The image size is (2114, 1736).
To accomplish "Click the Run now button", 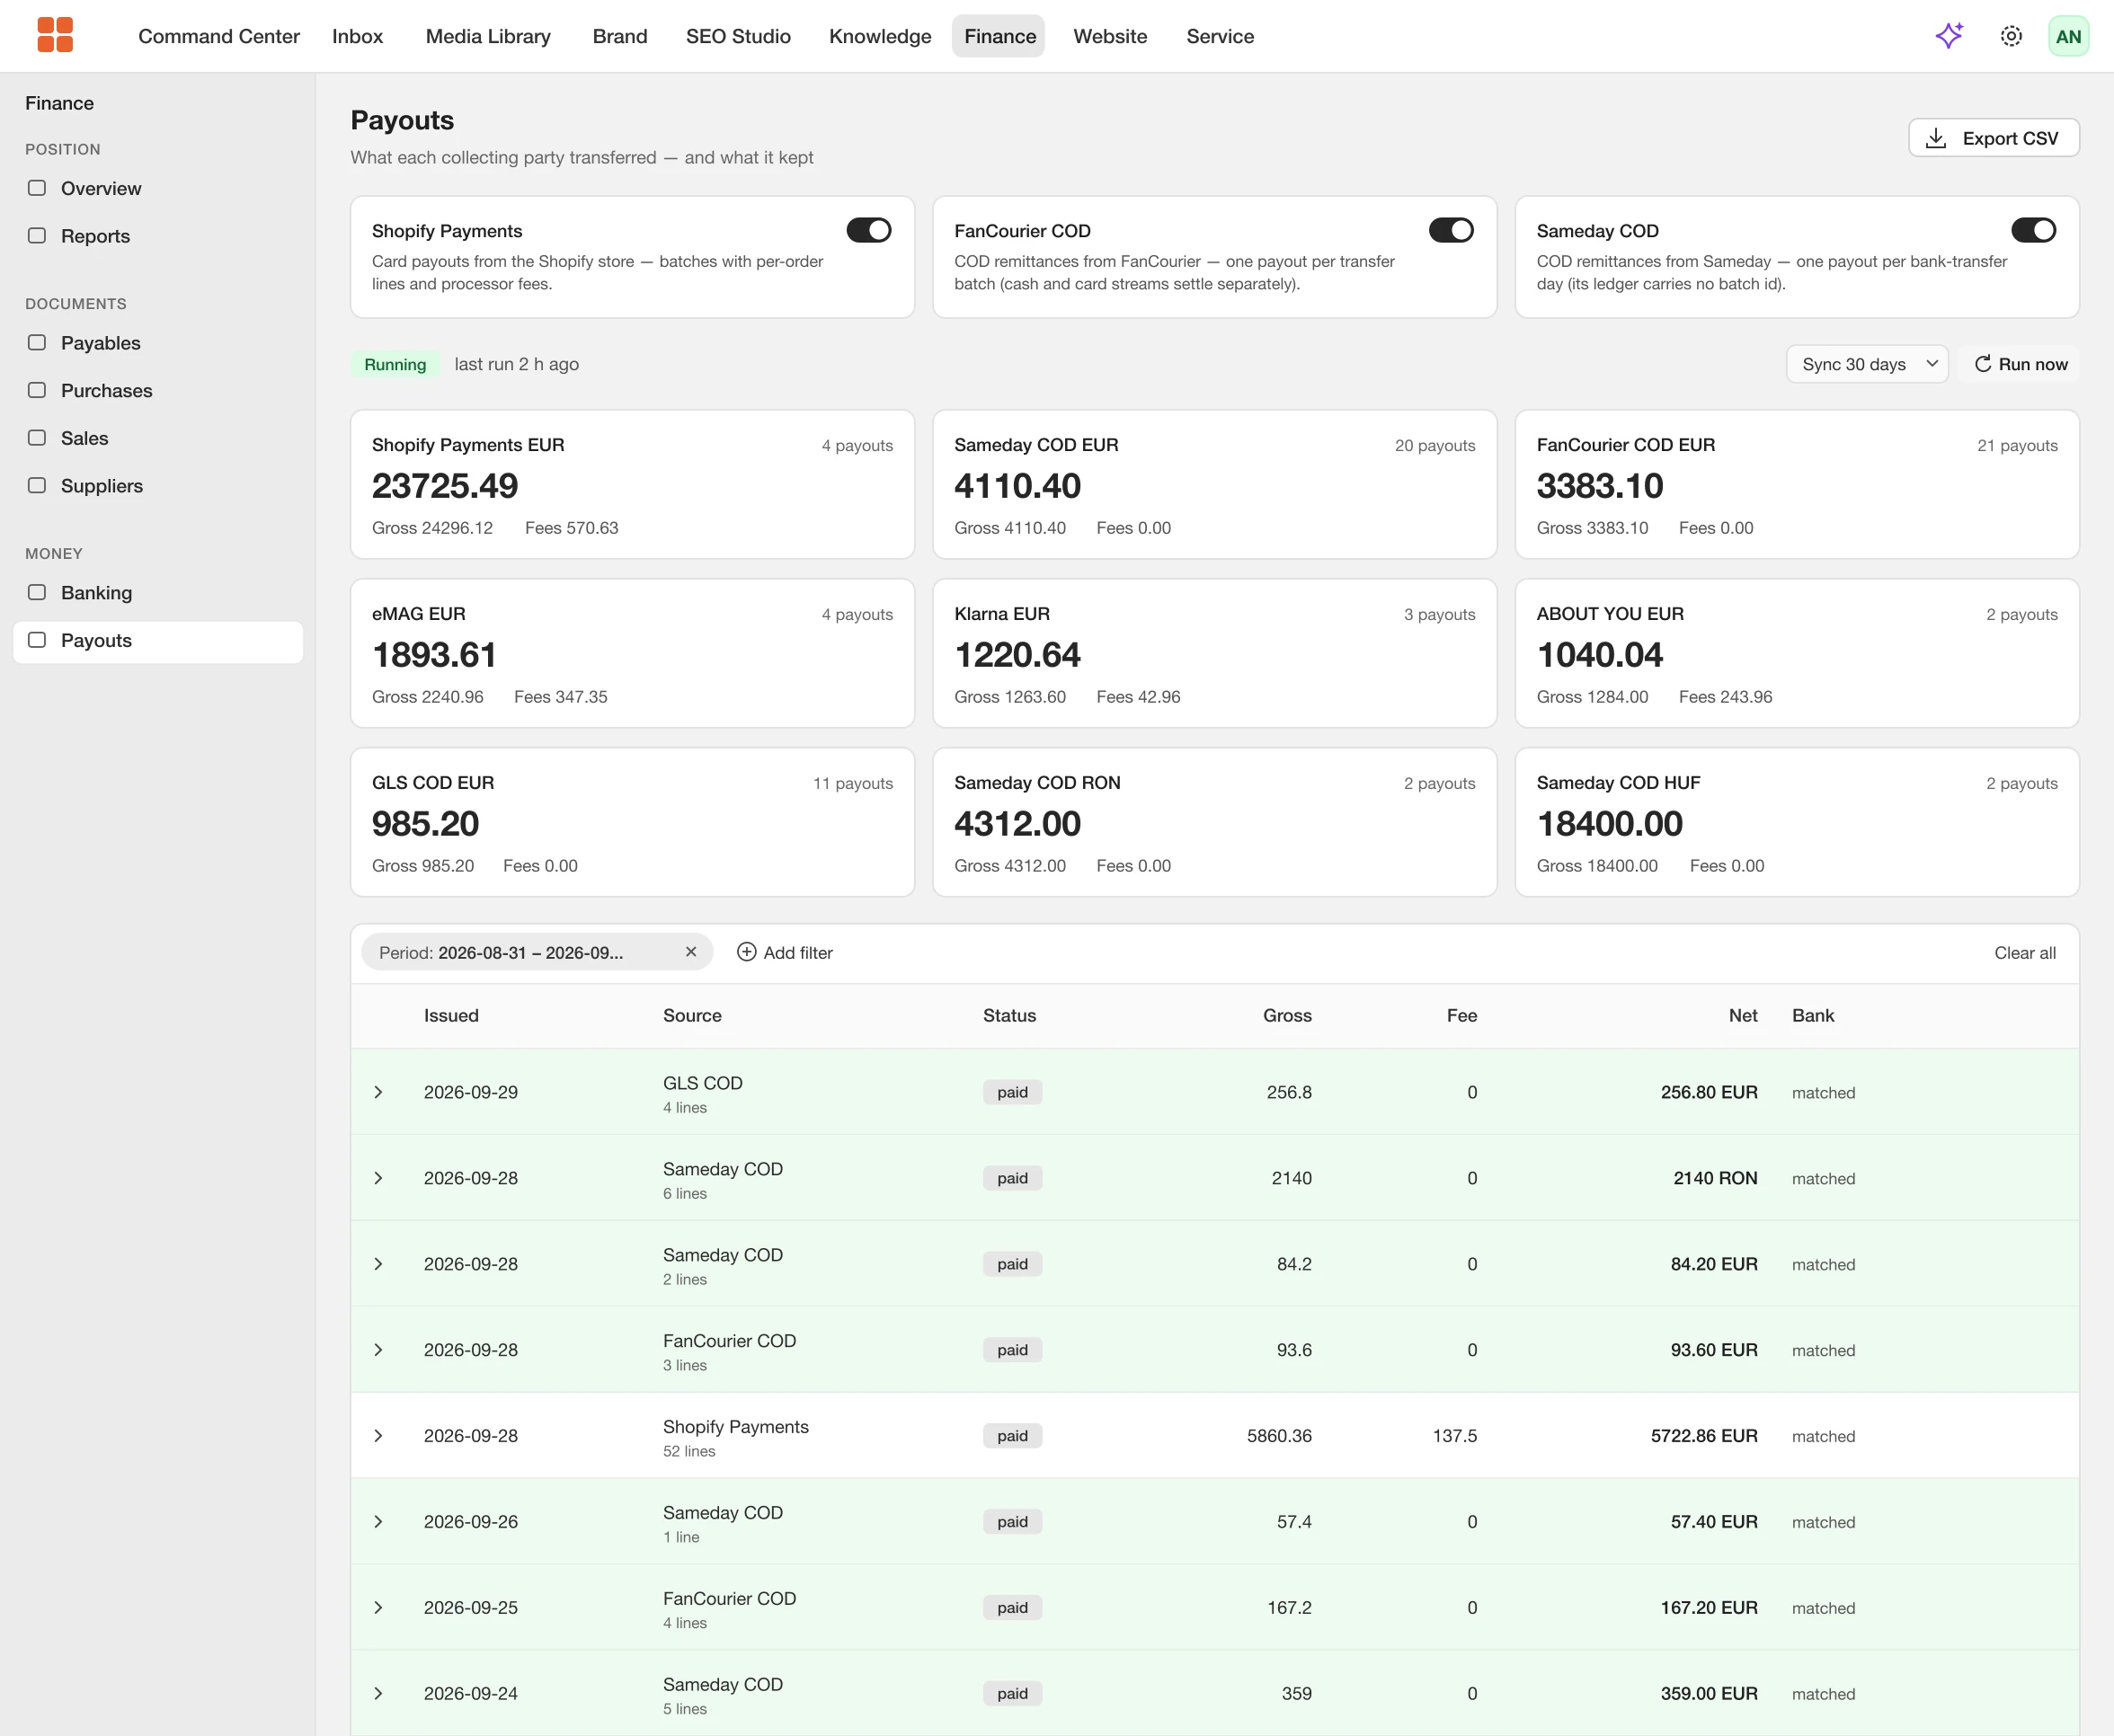I will coord(2020,364).
